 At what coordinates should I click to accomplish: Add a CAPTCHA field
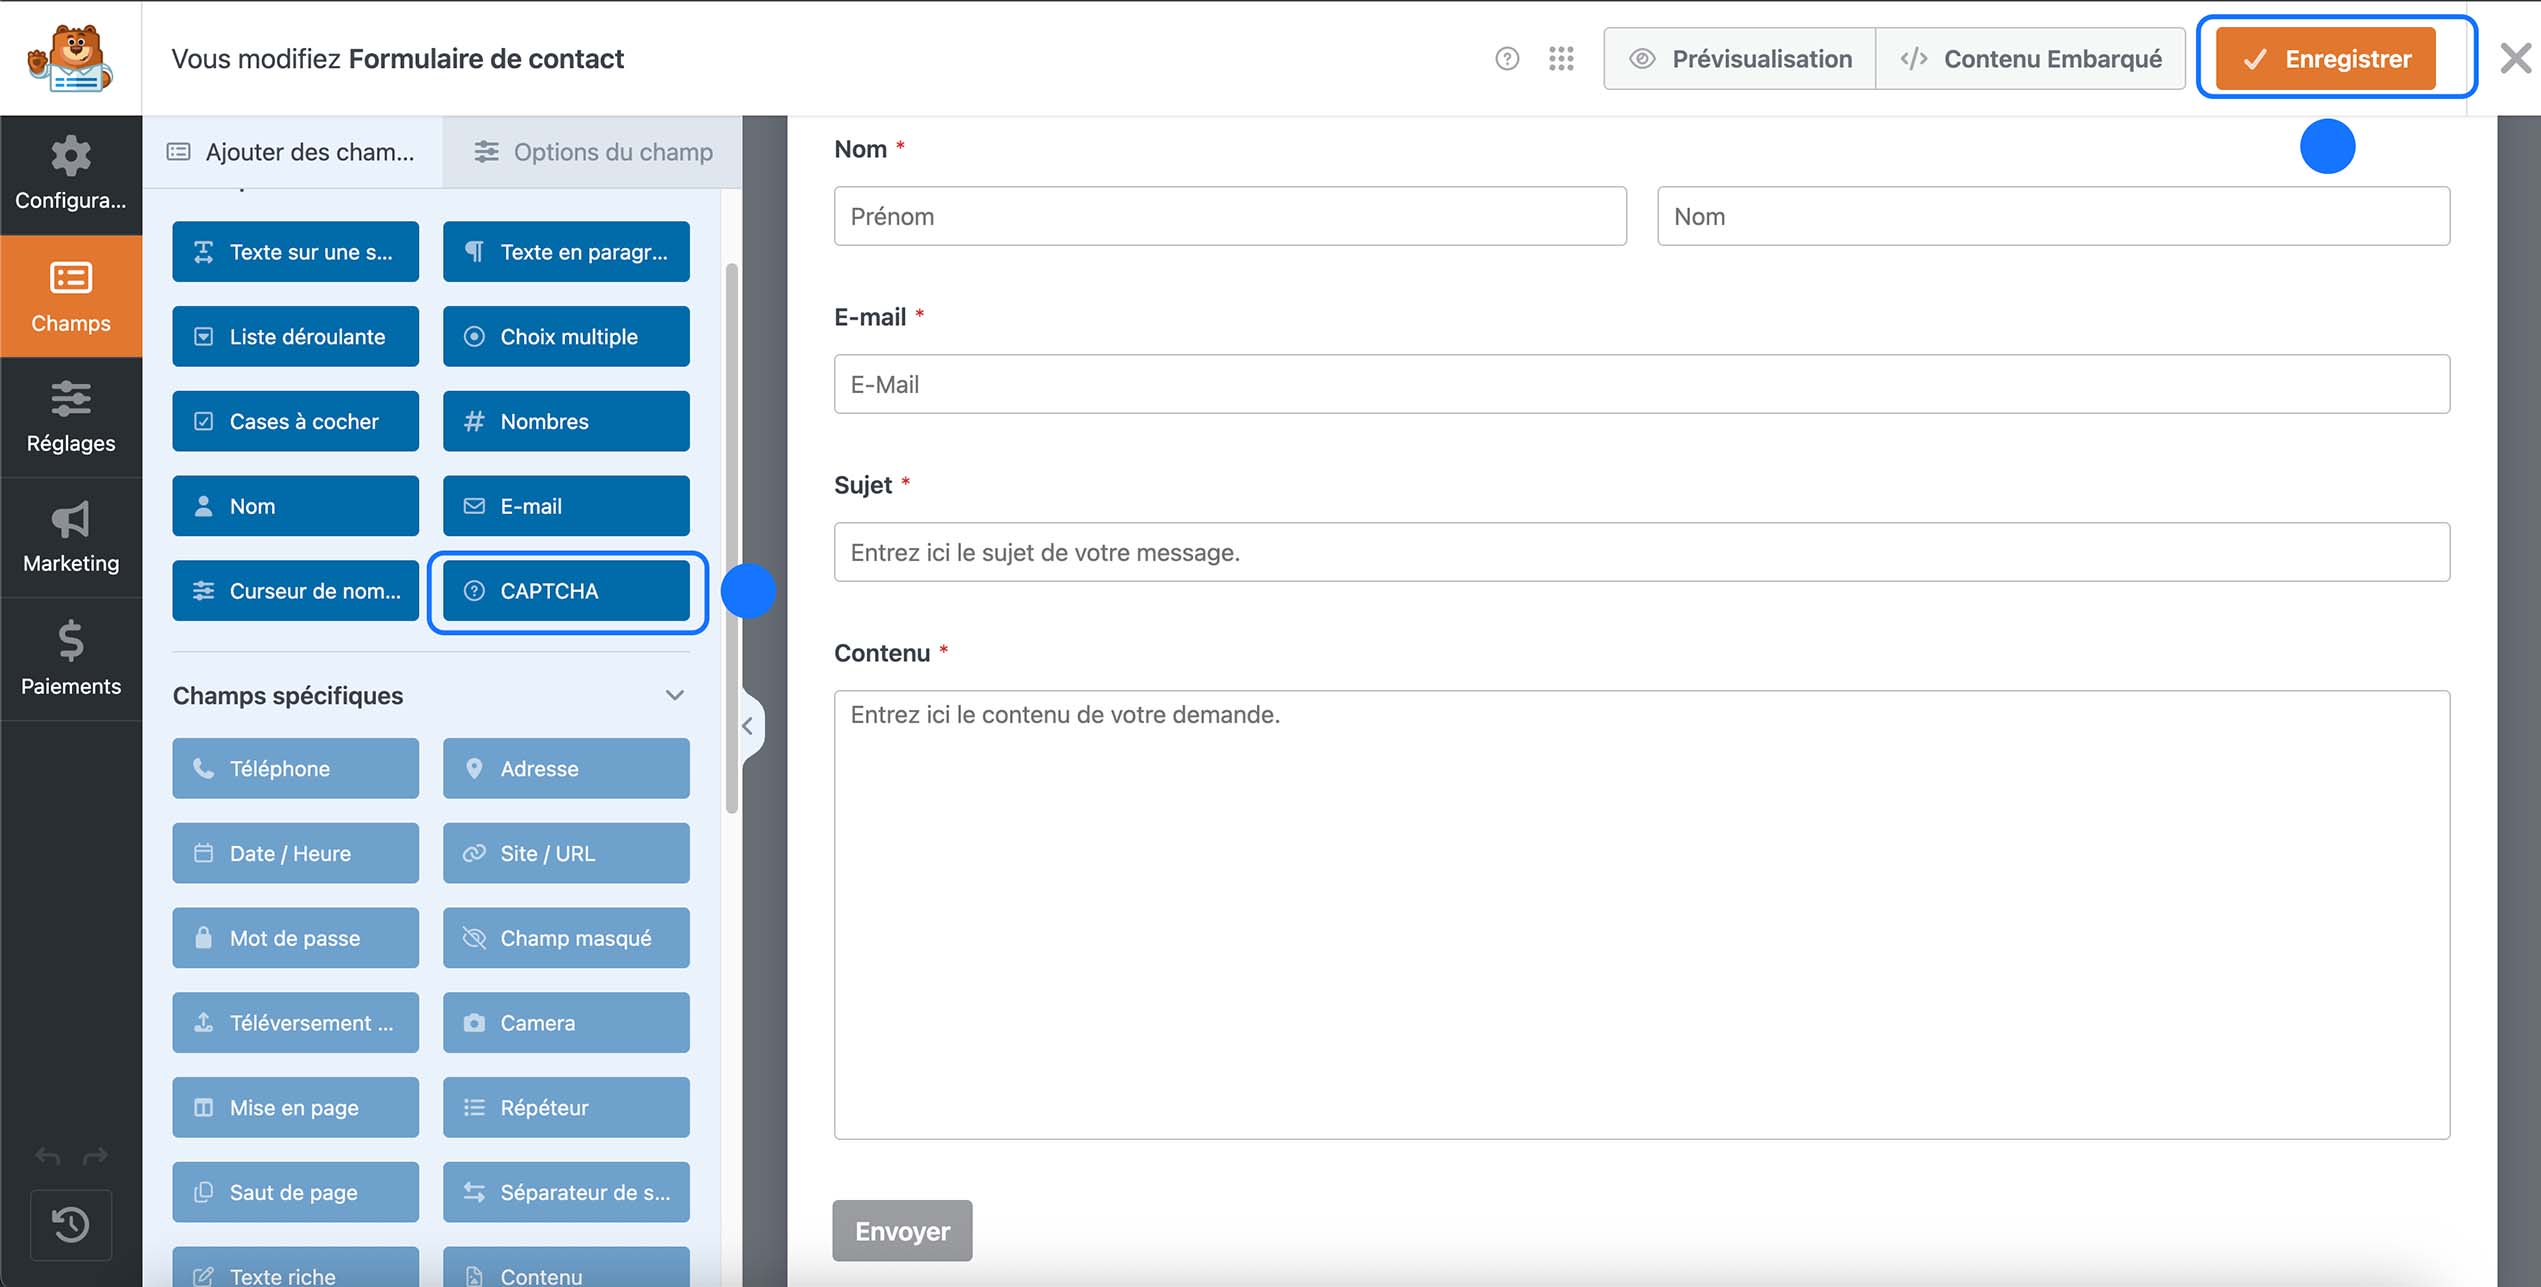565,590
